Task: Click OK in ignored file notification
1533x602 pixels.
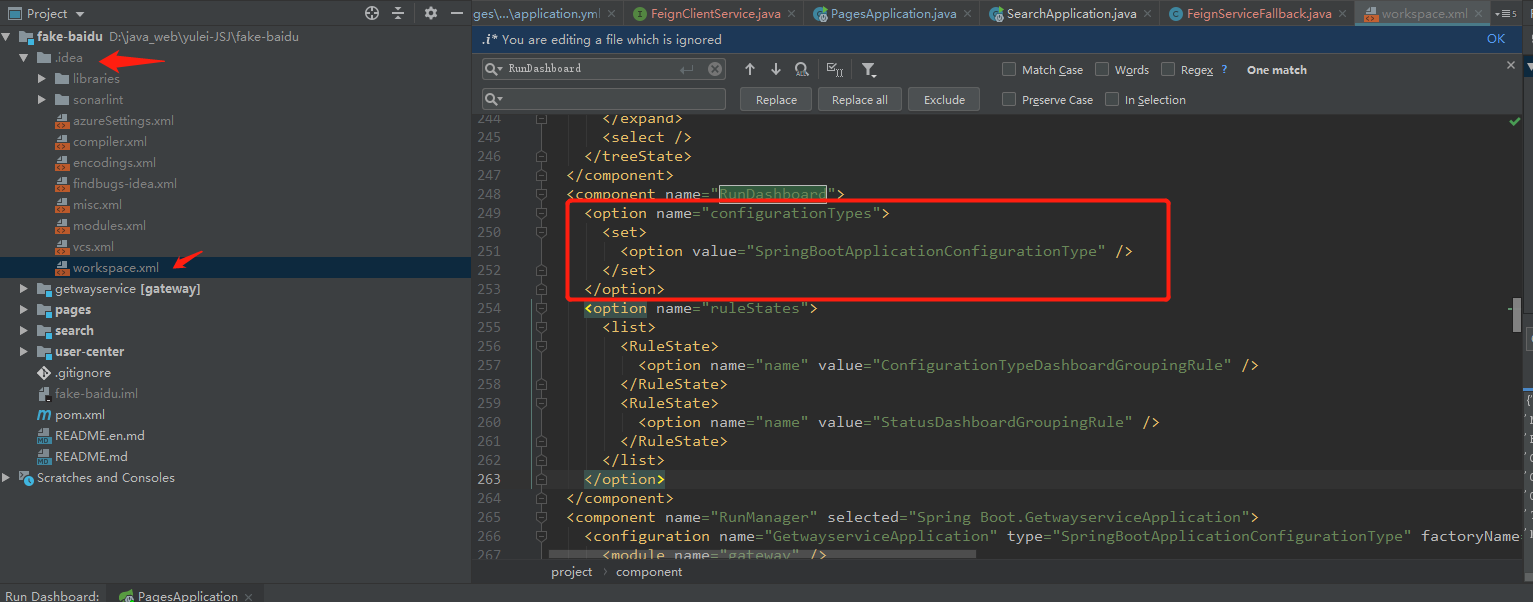Action: (x=1496, y=39)
